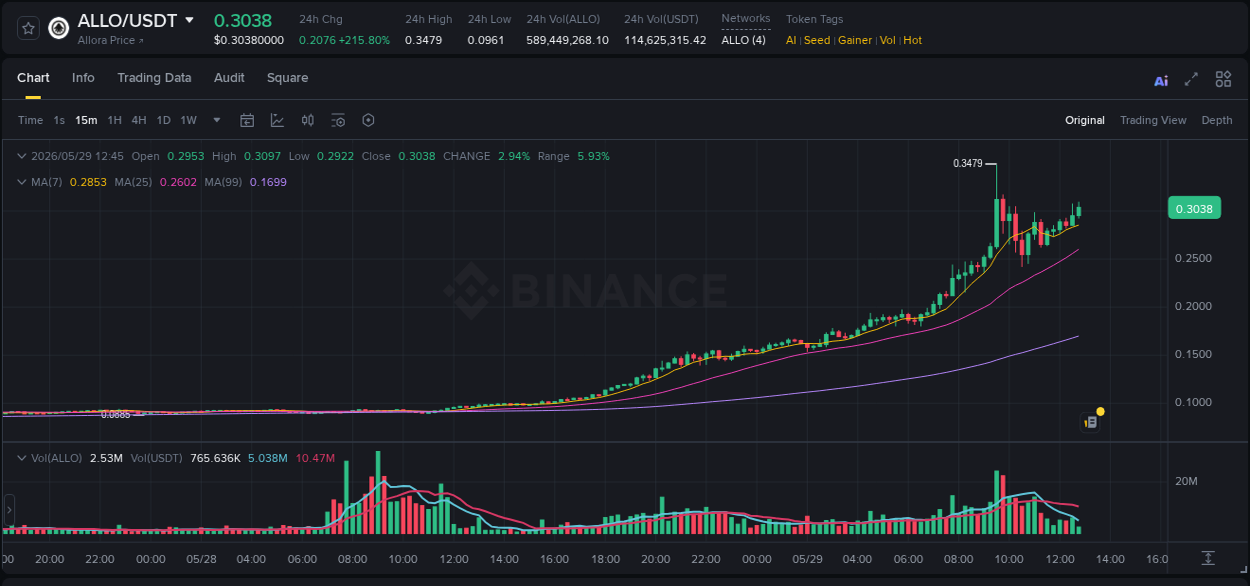Select the AI token tag
The image size is (1250, 586).
point(791,41)
